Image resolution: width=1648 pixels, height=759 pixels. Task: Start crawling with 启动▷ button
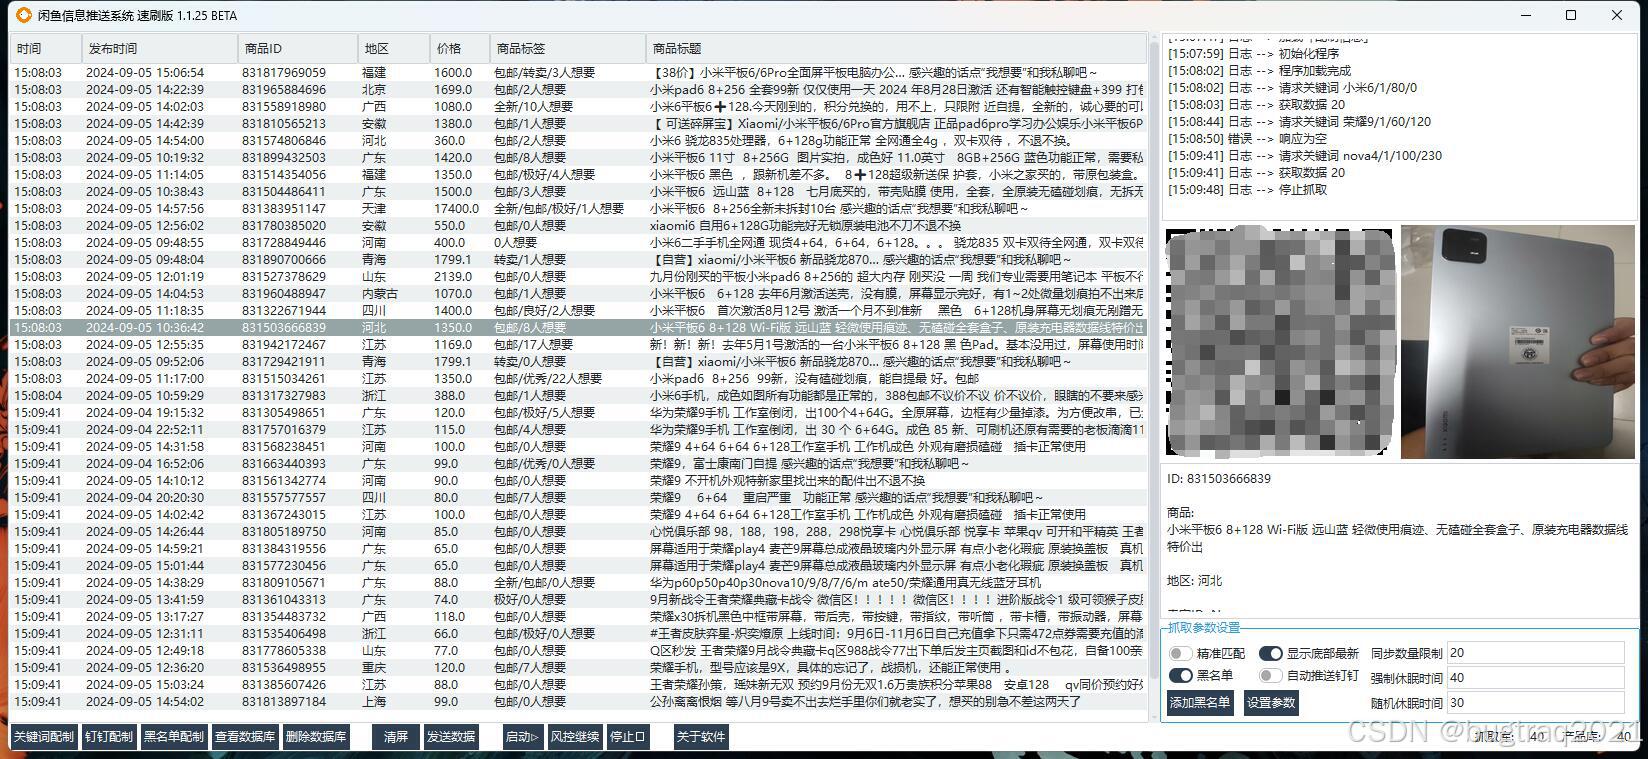[x=522, y=737]
